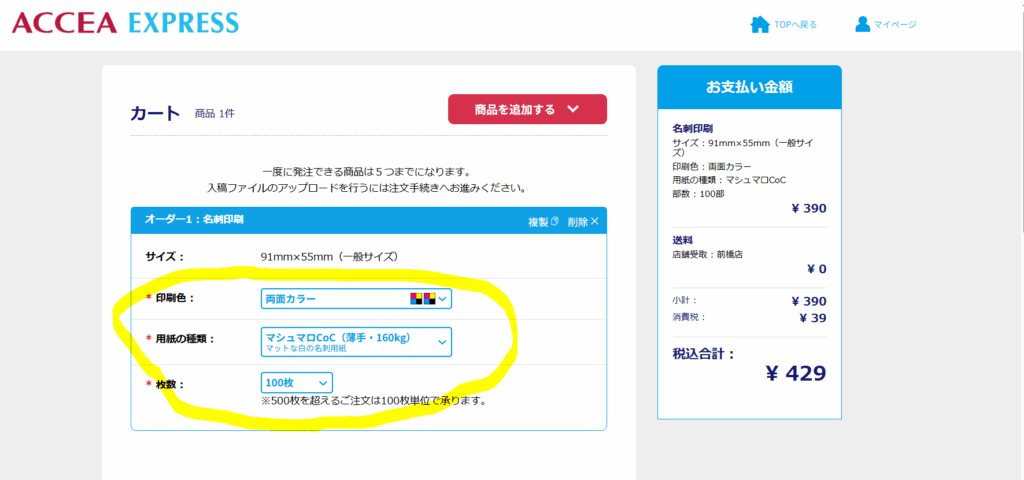Click the お支払い金額 panel header

(x=749, y=88)
